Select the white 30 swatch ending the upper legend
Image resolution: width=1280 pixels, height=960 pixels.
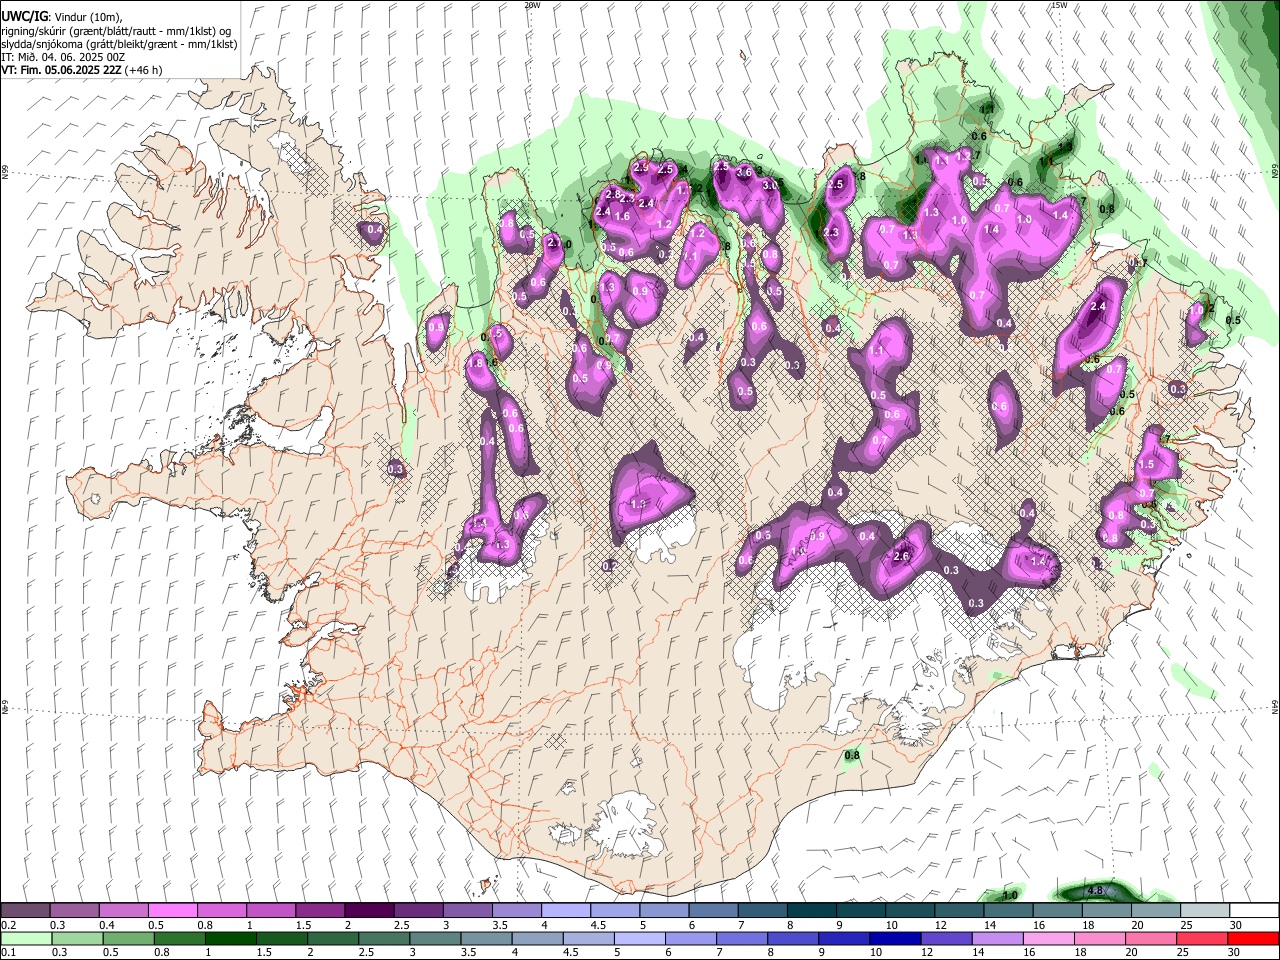(1254, 910)
